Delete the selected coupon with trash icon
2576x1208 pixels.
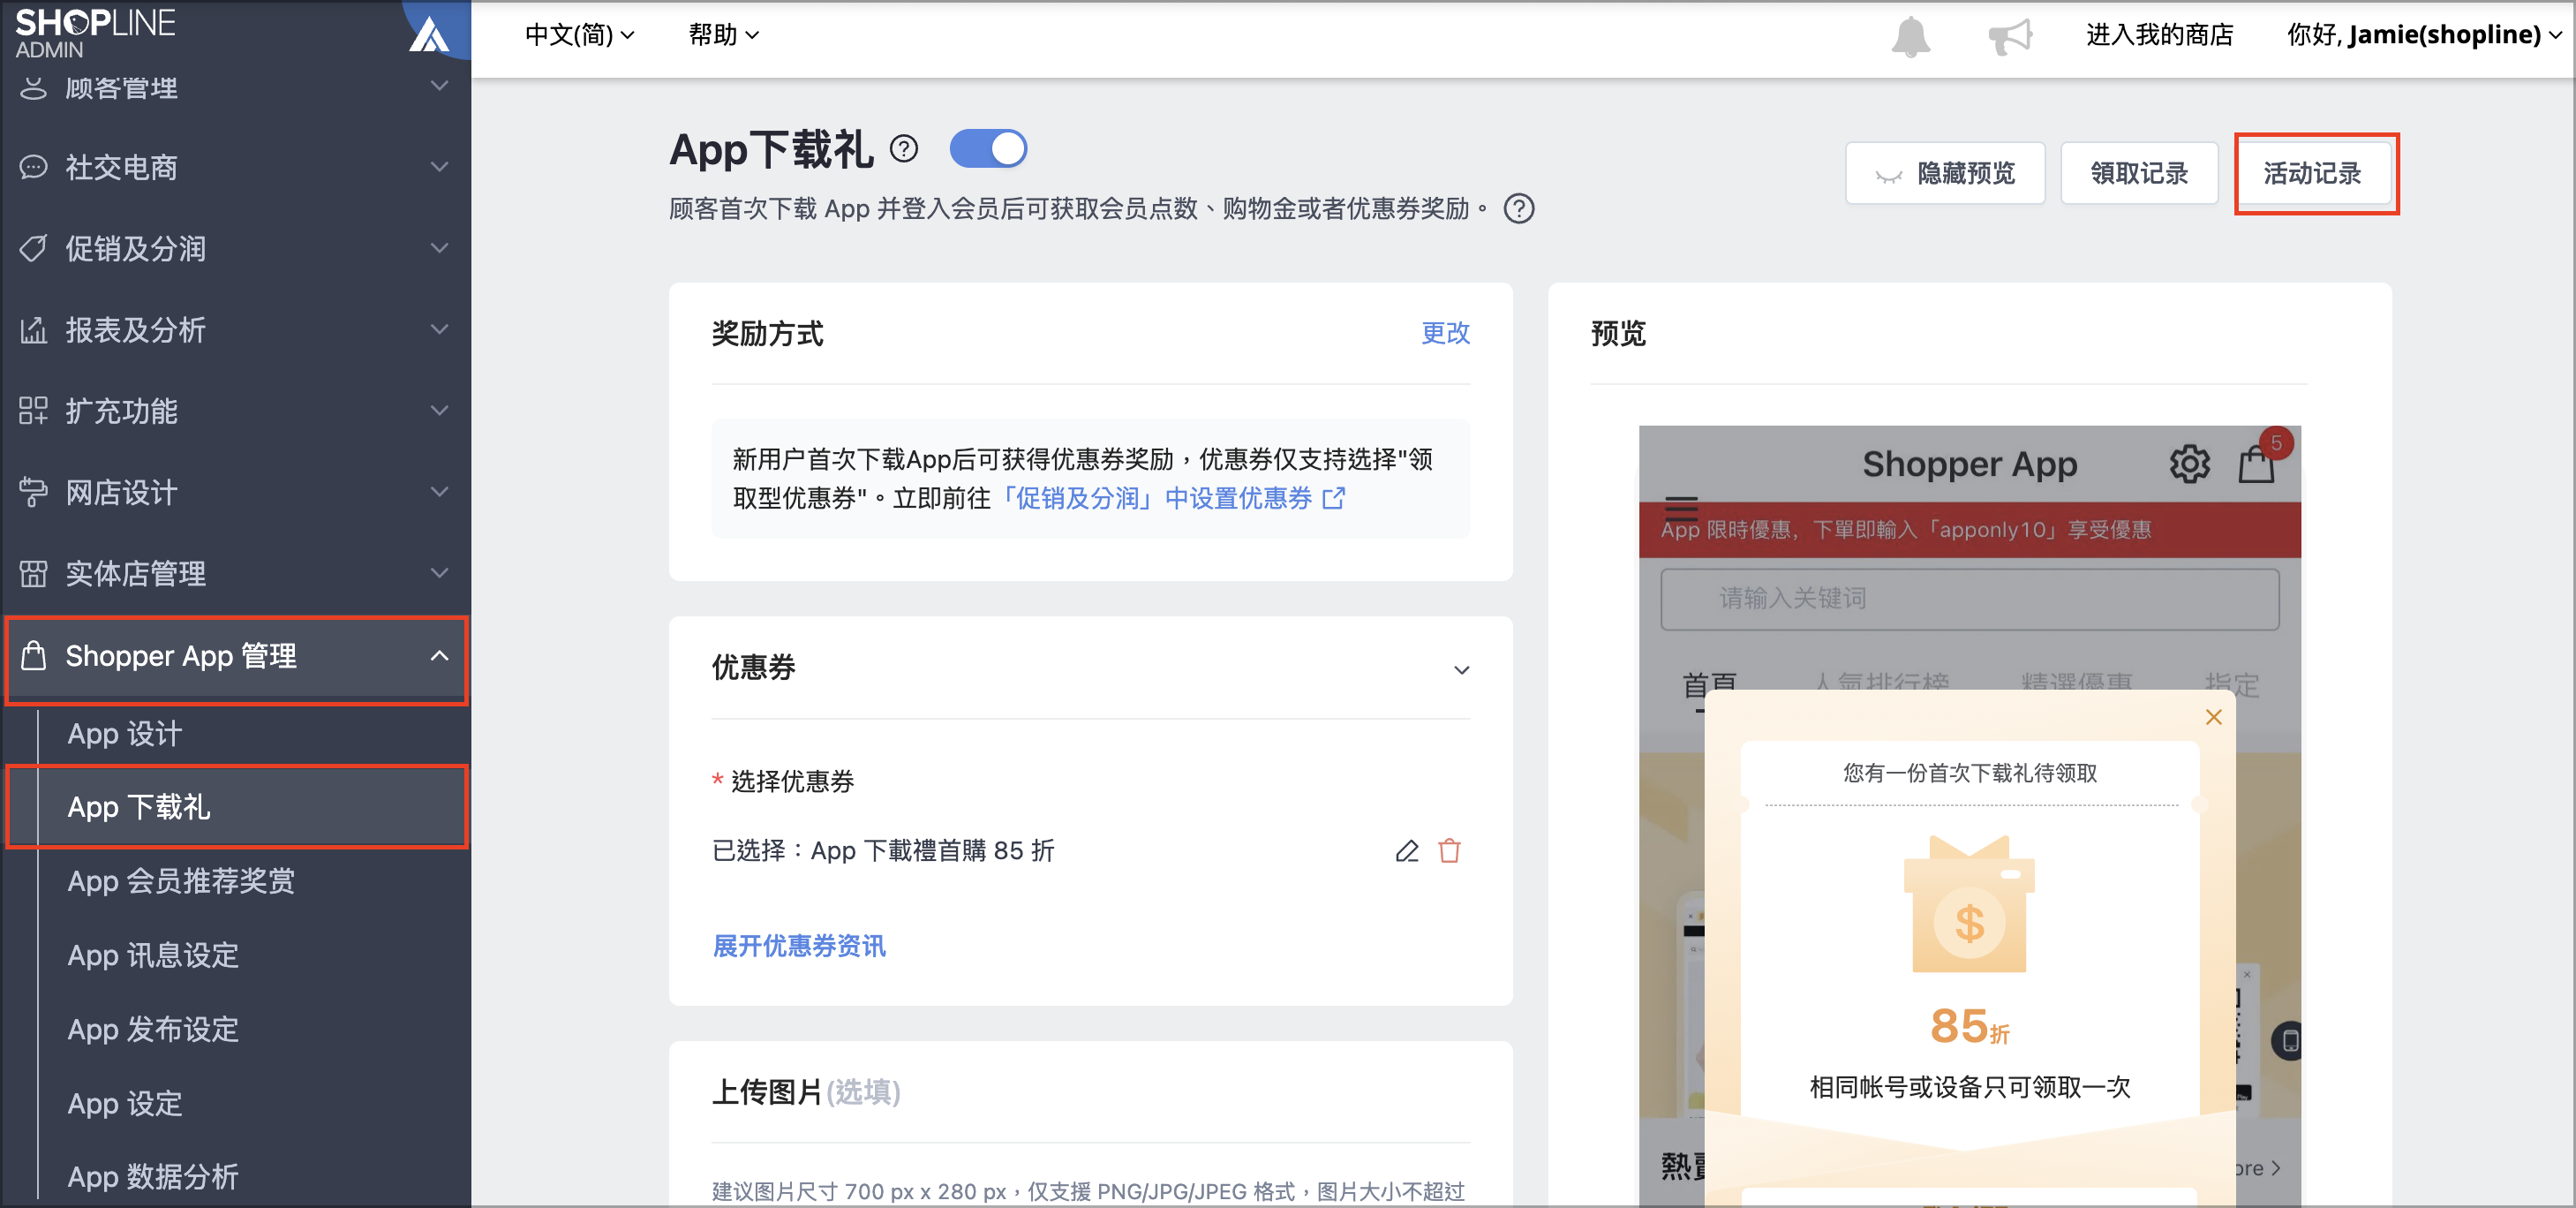click(x=1450, y=851)
